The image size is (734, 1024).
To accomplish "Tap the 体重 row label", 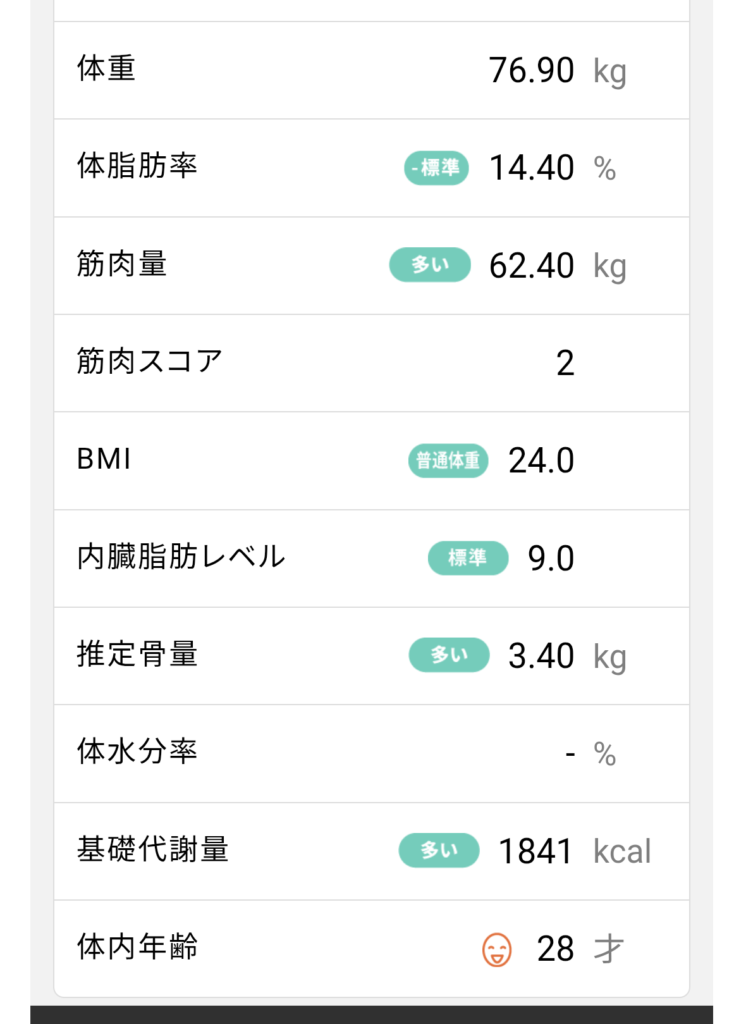I will coord(106,69).
